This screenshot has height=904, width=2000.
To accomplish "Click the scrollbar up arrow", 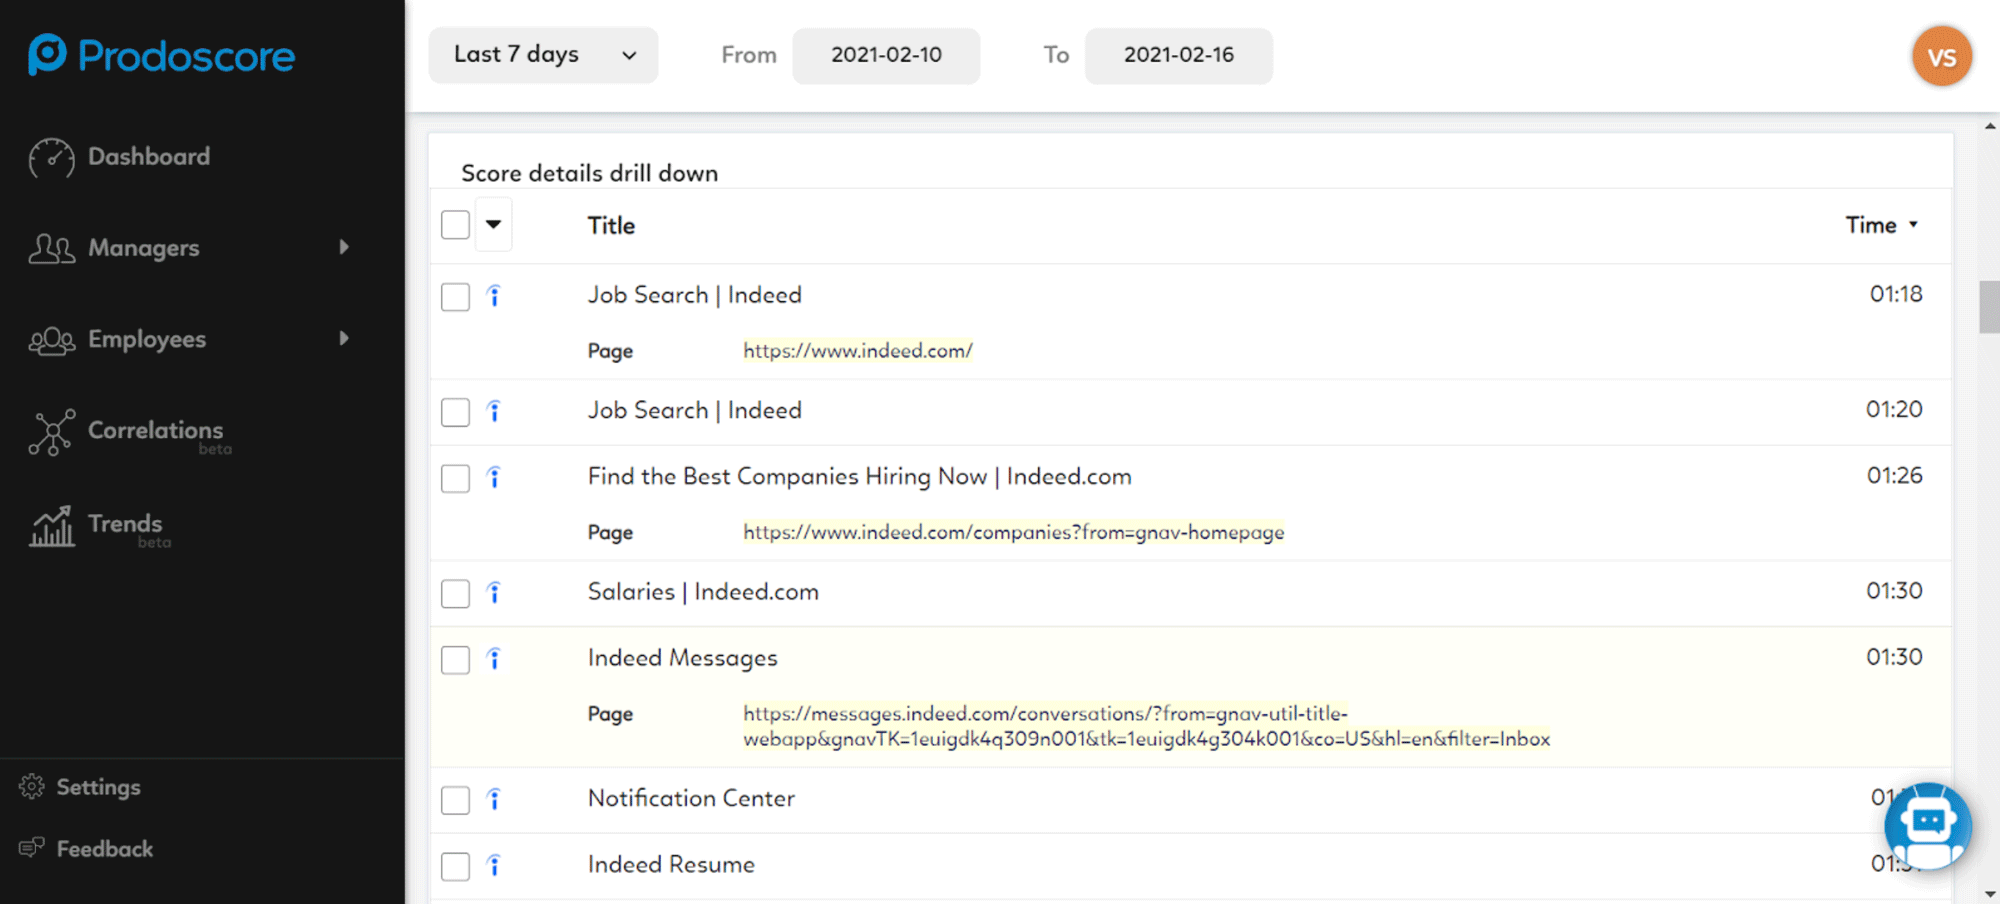I will pyautogui.click(x=1990, y=126).
